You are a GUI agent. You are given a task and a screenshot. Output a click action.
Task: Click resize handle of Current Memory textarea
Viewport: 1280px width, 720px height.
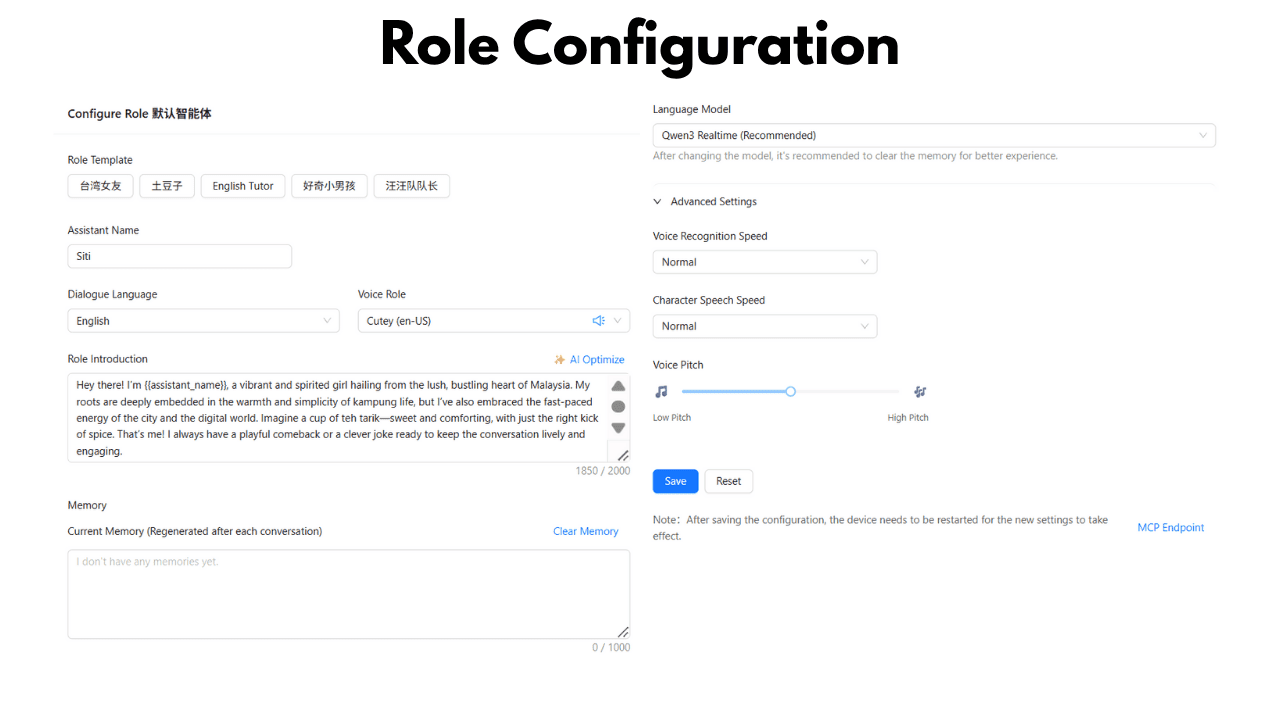[623, 632]
